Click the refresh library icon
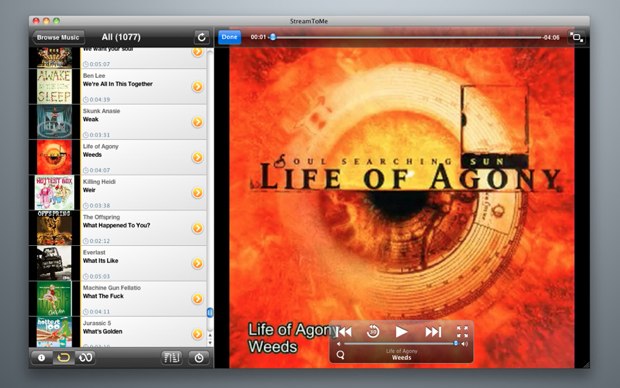The image size is (620, 388). pos(202,37)
